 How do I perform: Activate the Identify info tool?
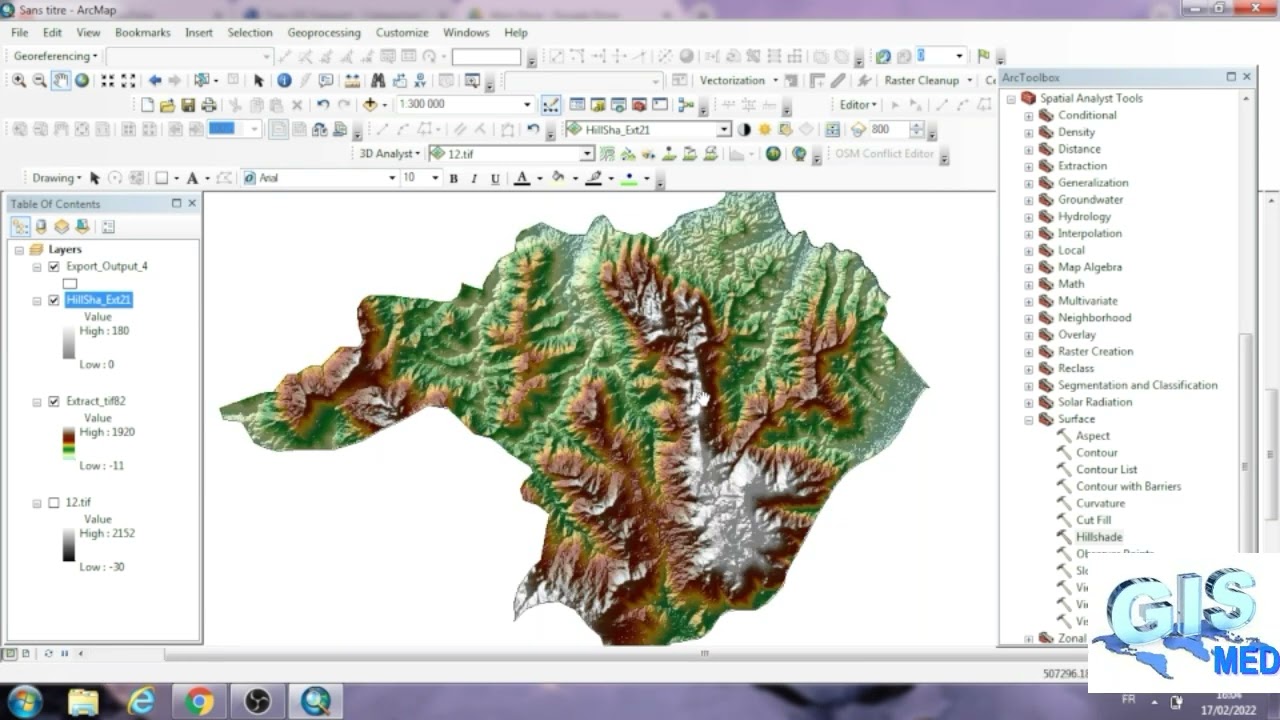tap(284, 81)
